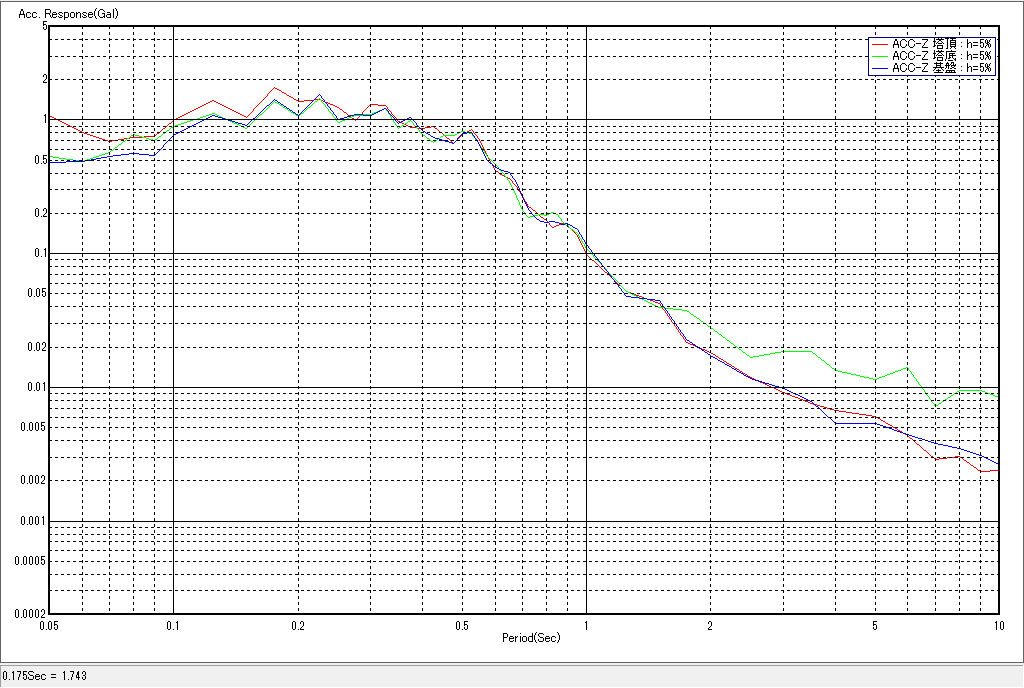Click the 0.05 label on the period axis

point(47,625)
